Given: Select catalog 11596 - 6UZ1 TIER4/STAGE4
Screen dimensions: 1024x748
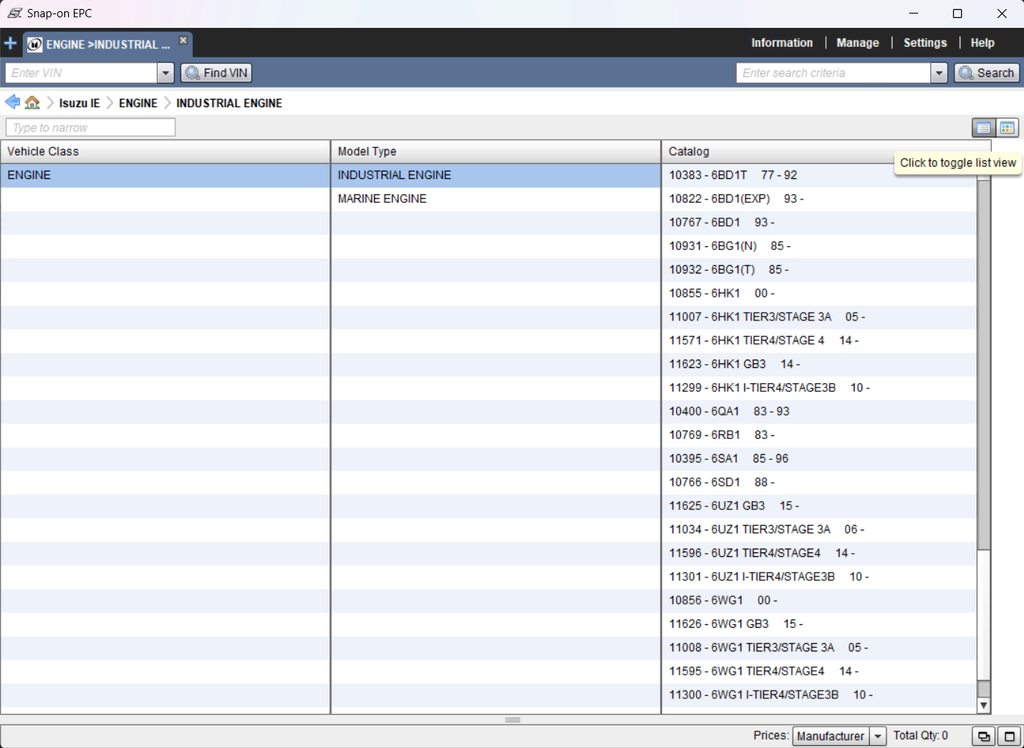Looking at the screenshot, I should 819,553.
